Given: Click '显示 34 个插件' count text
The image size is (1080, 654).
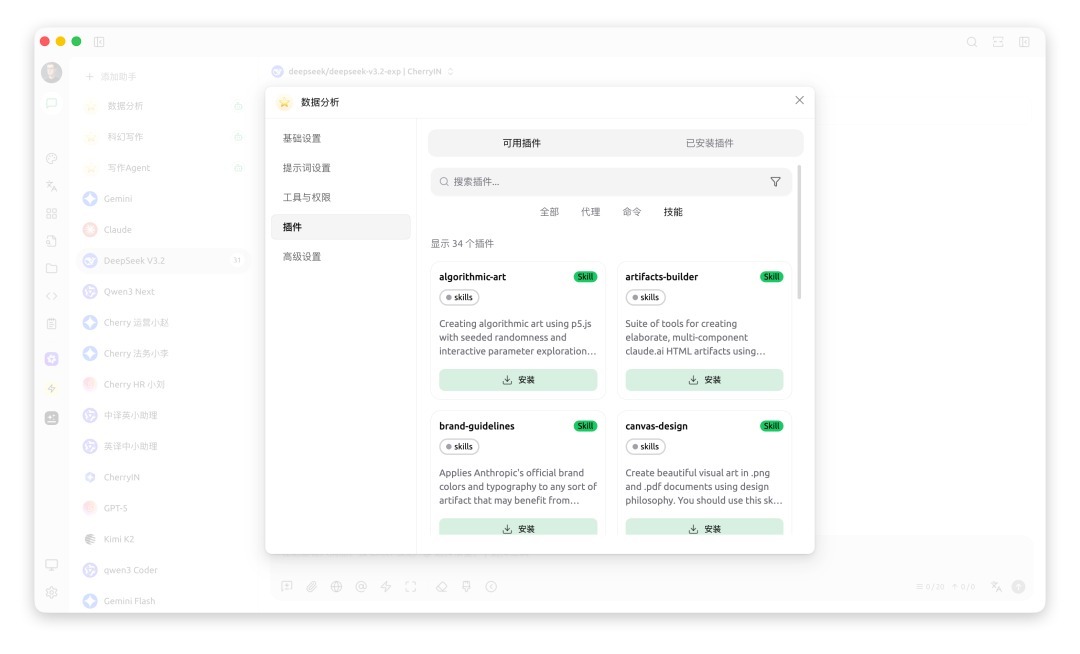Looking at the screenshot, I should pos(462,244).
